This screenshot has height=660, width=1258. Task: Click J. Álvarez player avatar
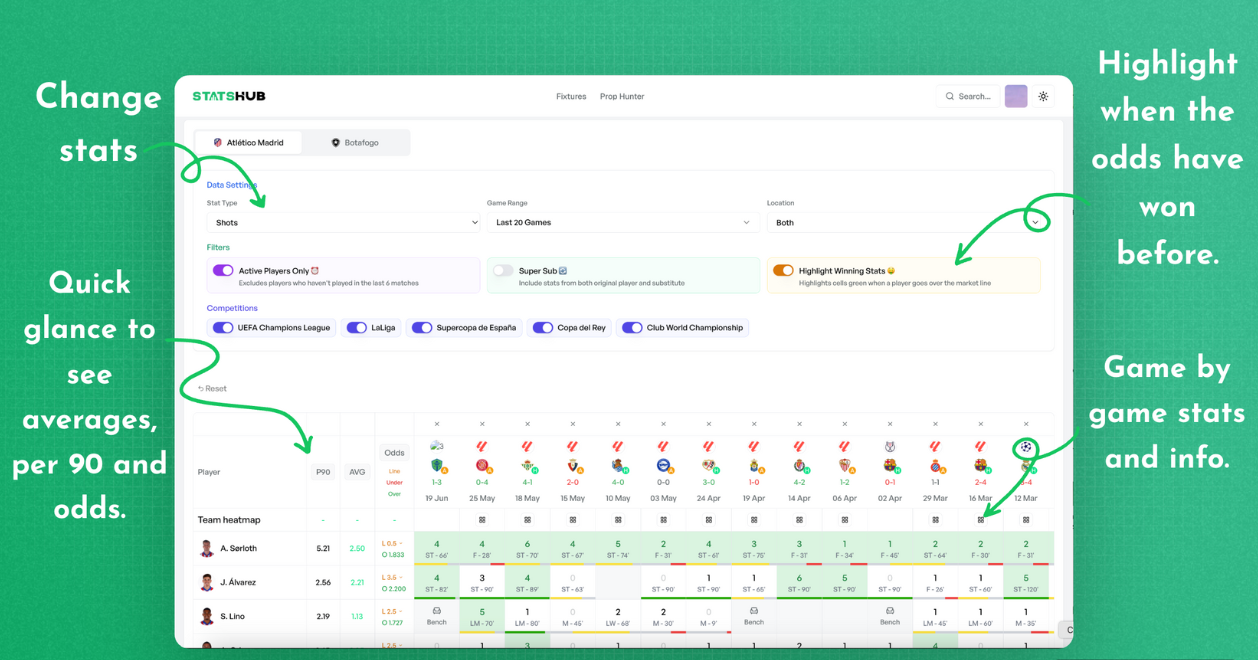(207, 582)
